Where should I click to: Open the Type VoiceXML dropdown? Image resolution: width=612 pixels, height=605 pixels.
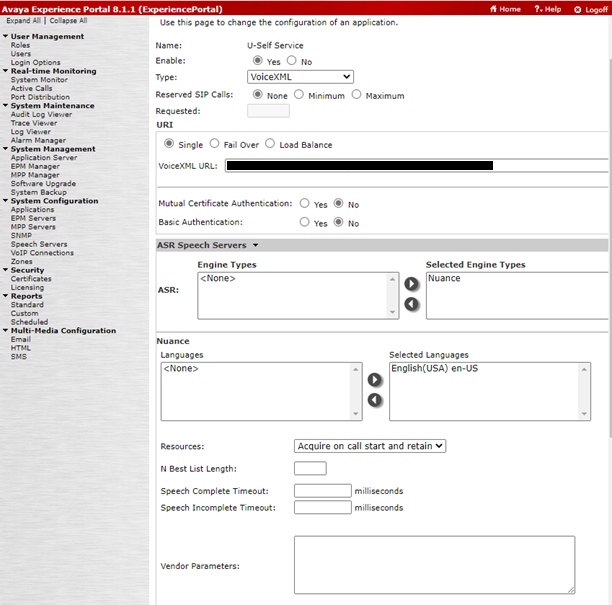300,77
